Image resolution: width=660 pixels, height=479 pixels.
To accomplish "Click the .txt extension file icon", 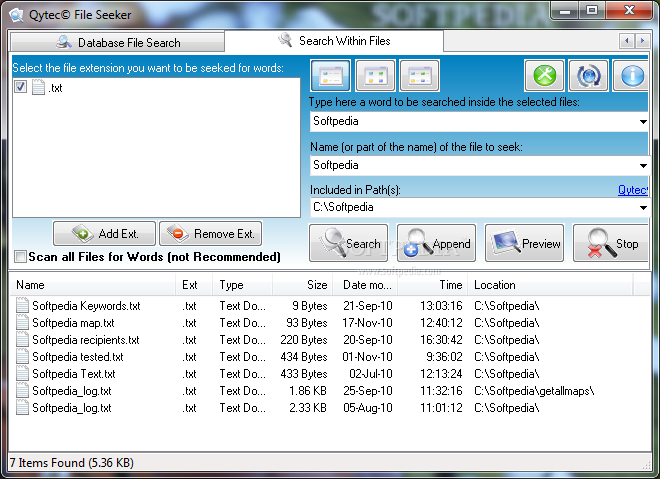I will pos(38,87).
